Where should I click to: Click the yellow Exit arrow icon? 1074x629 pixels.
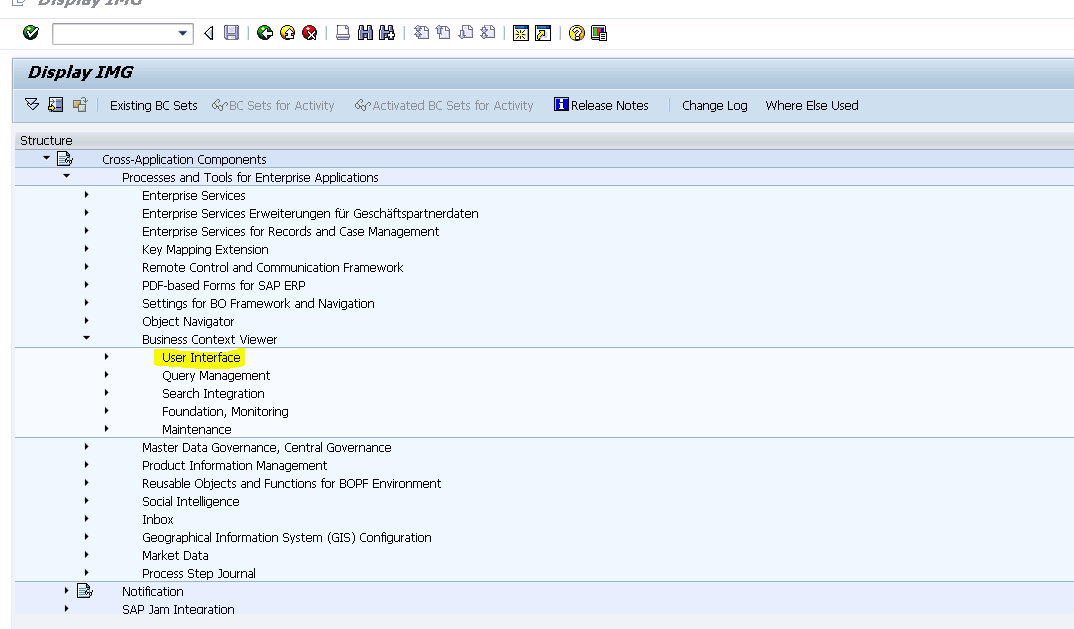[288, 34]
